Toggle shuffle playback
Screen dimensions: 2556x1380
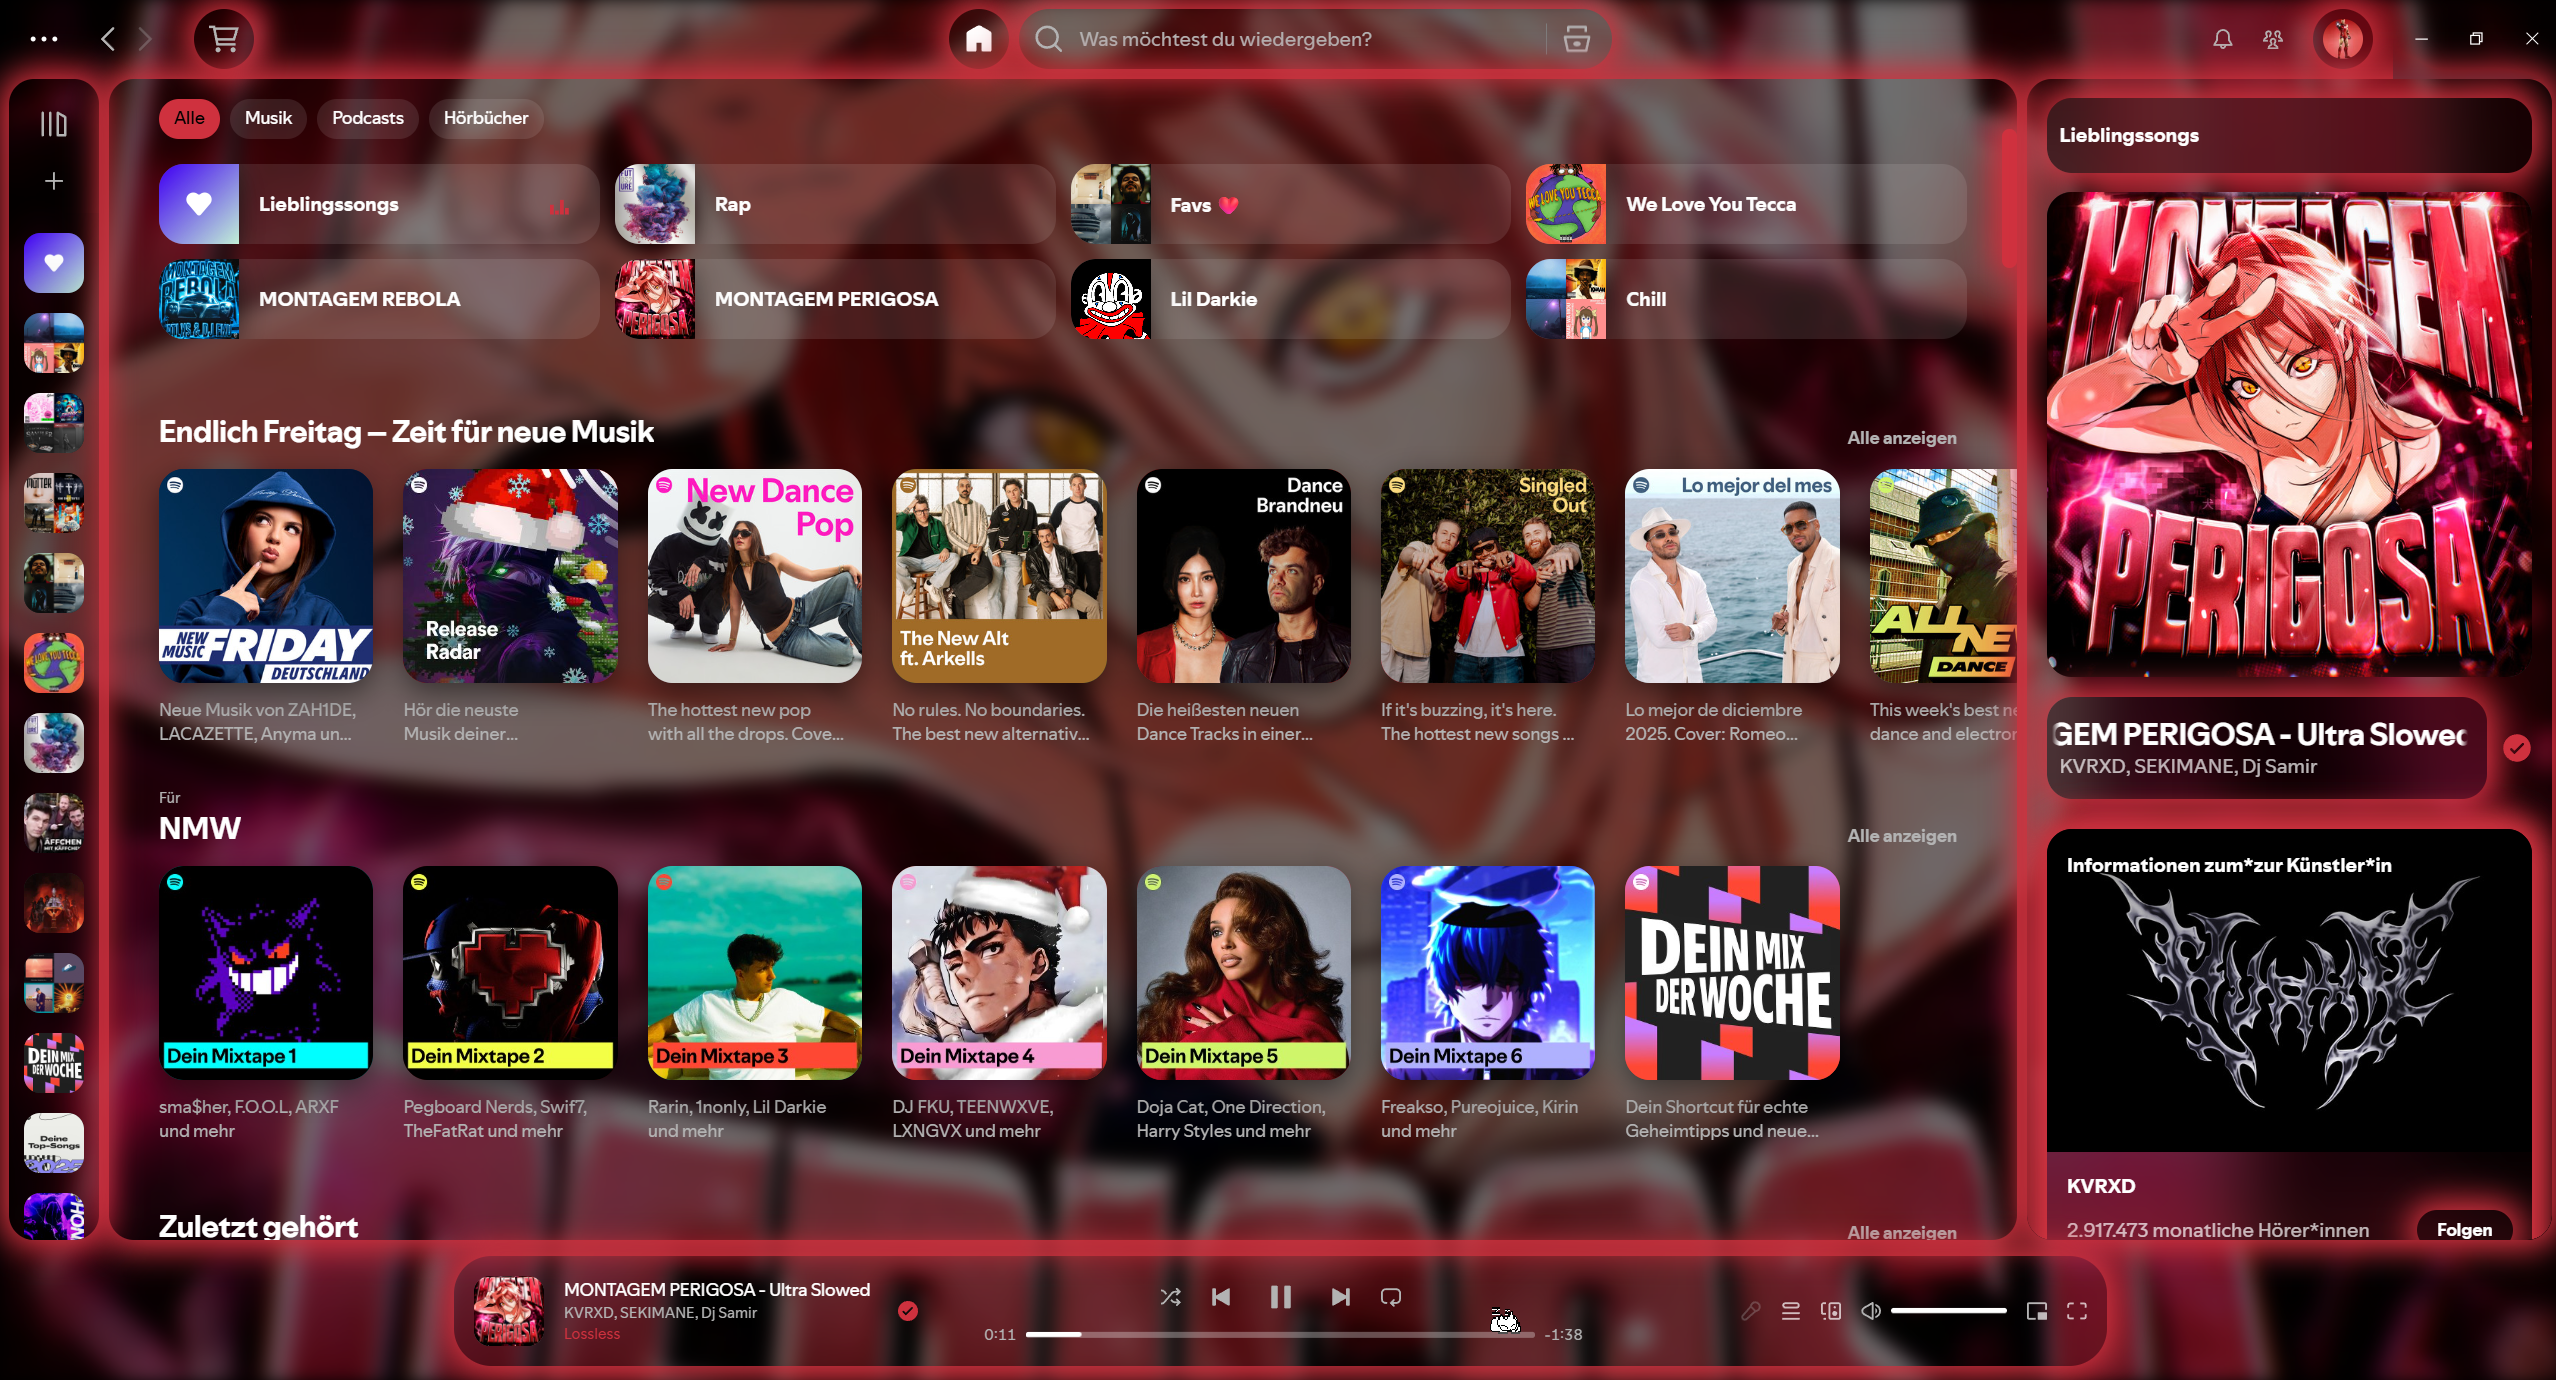pyautogui.click(x=1170, y=1297)
